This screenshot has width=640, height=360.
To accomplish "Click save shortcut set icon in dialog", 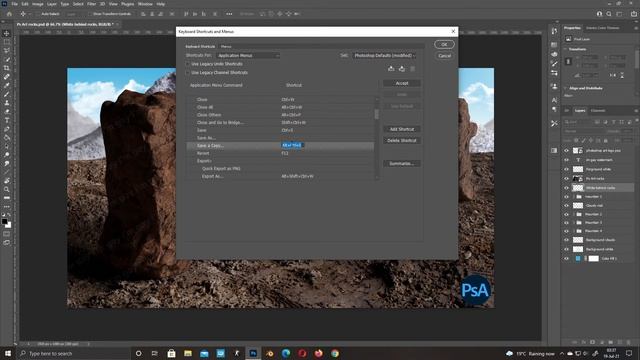I will tap(391, 69).
